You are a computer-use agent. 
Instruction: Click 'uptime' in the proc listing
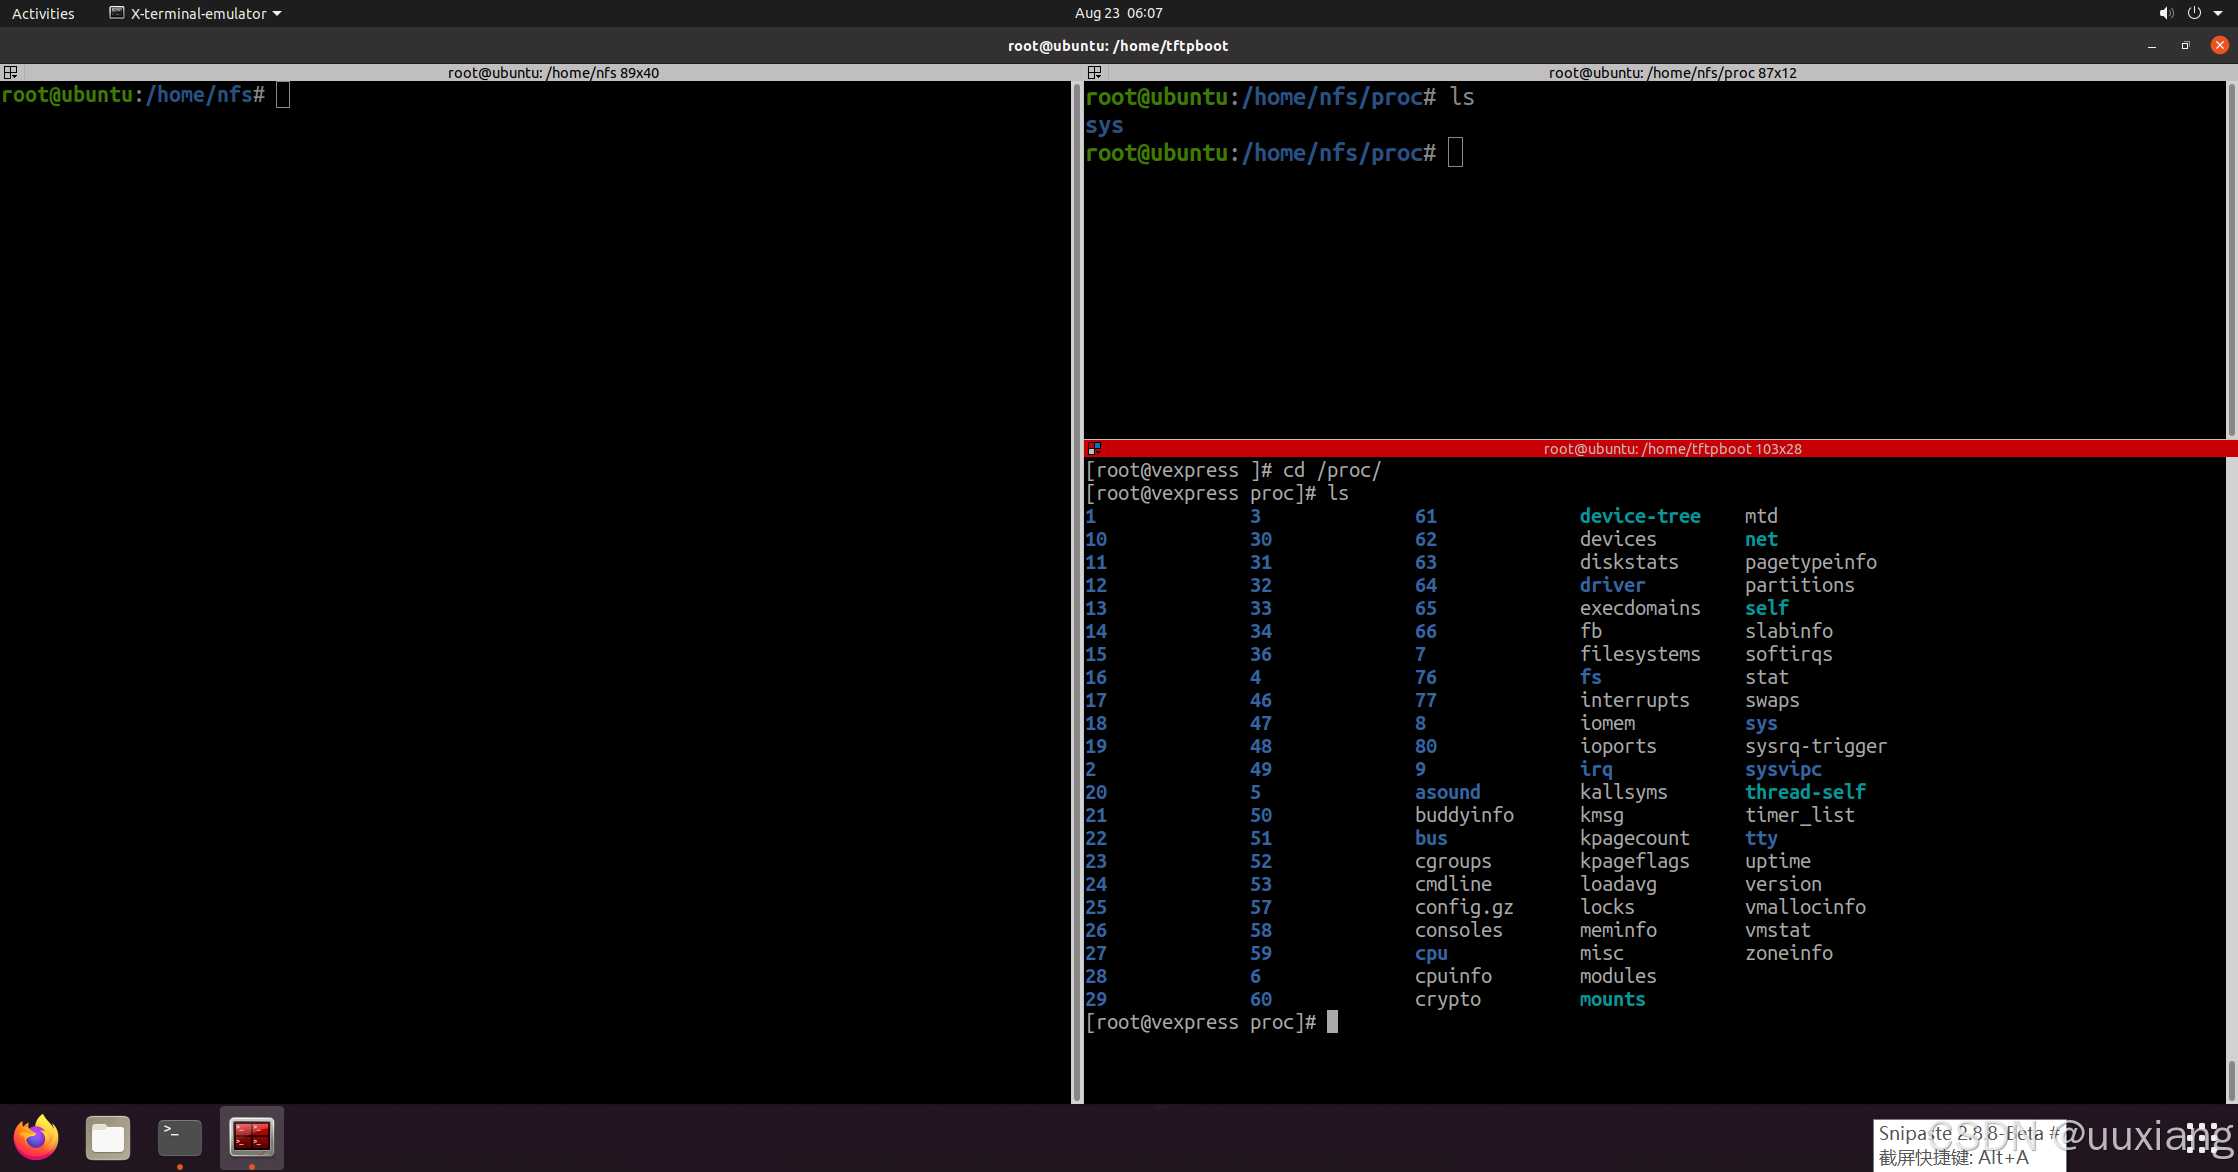1778,861
